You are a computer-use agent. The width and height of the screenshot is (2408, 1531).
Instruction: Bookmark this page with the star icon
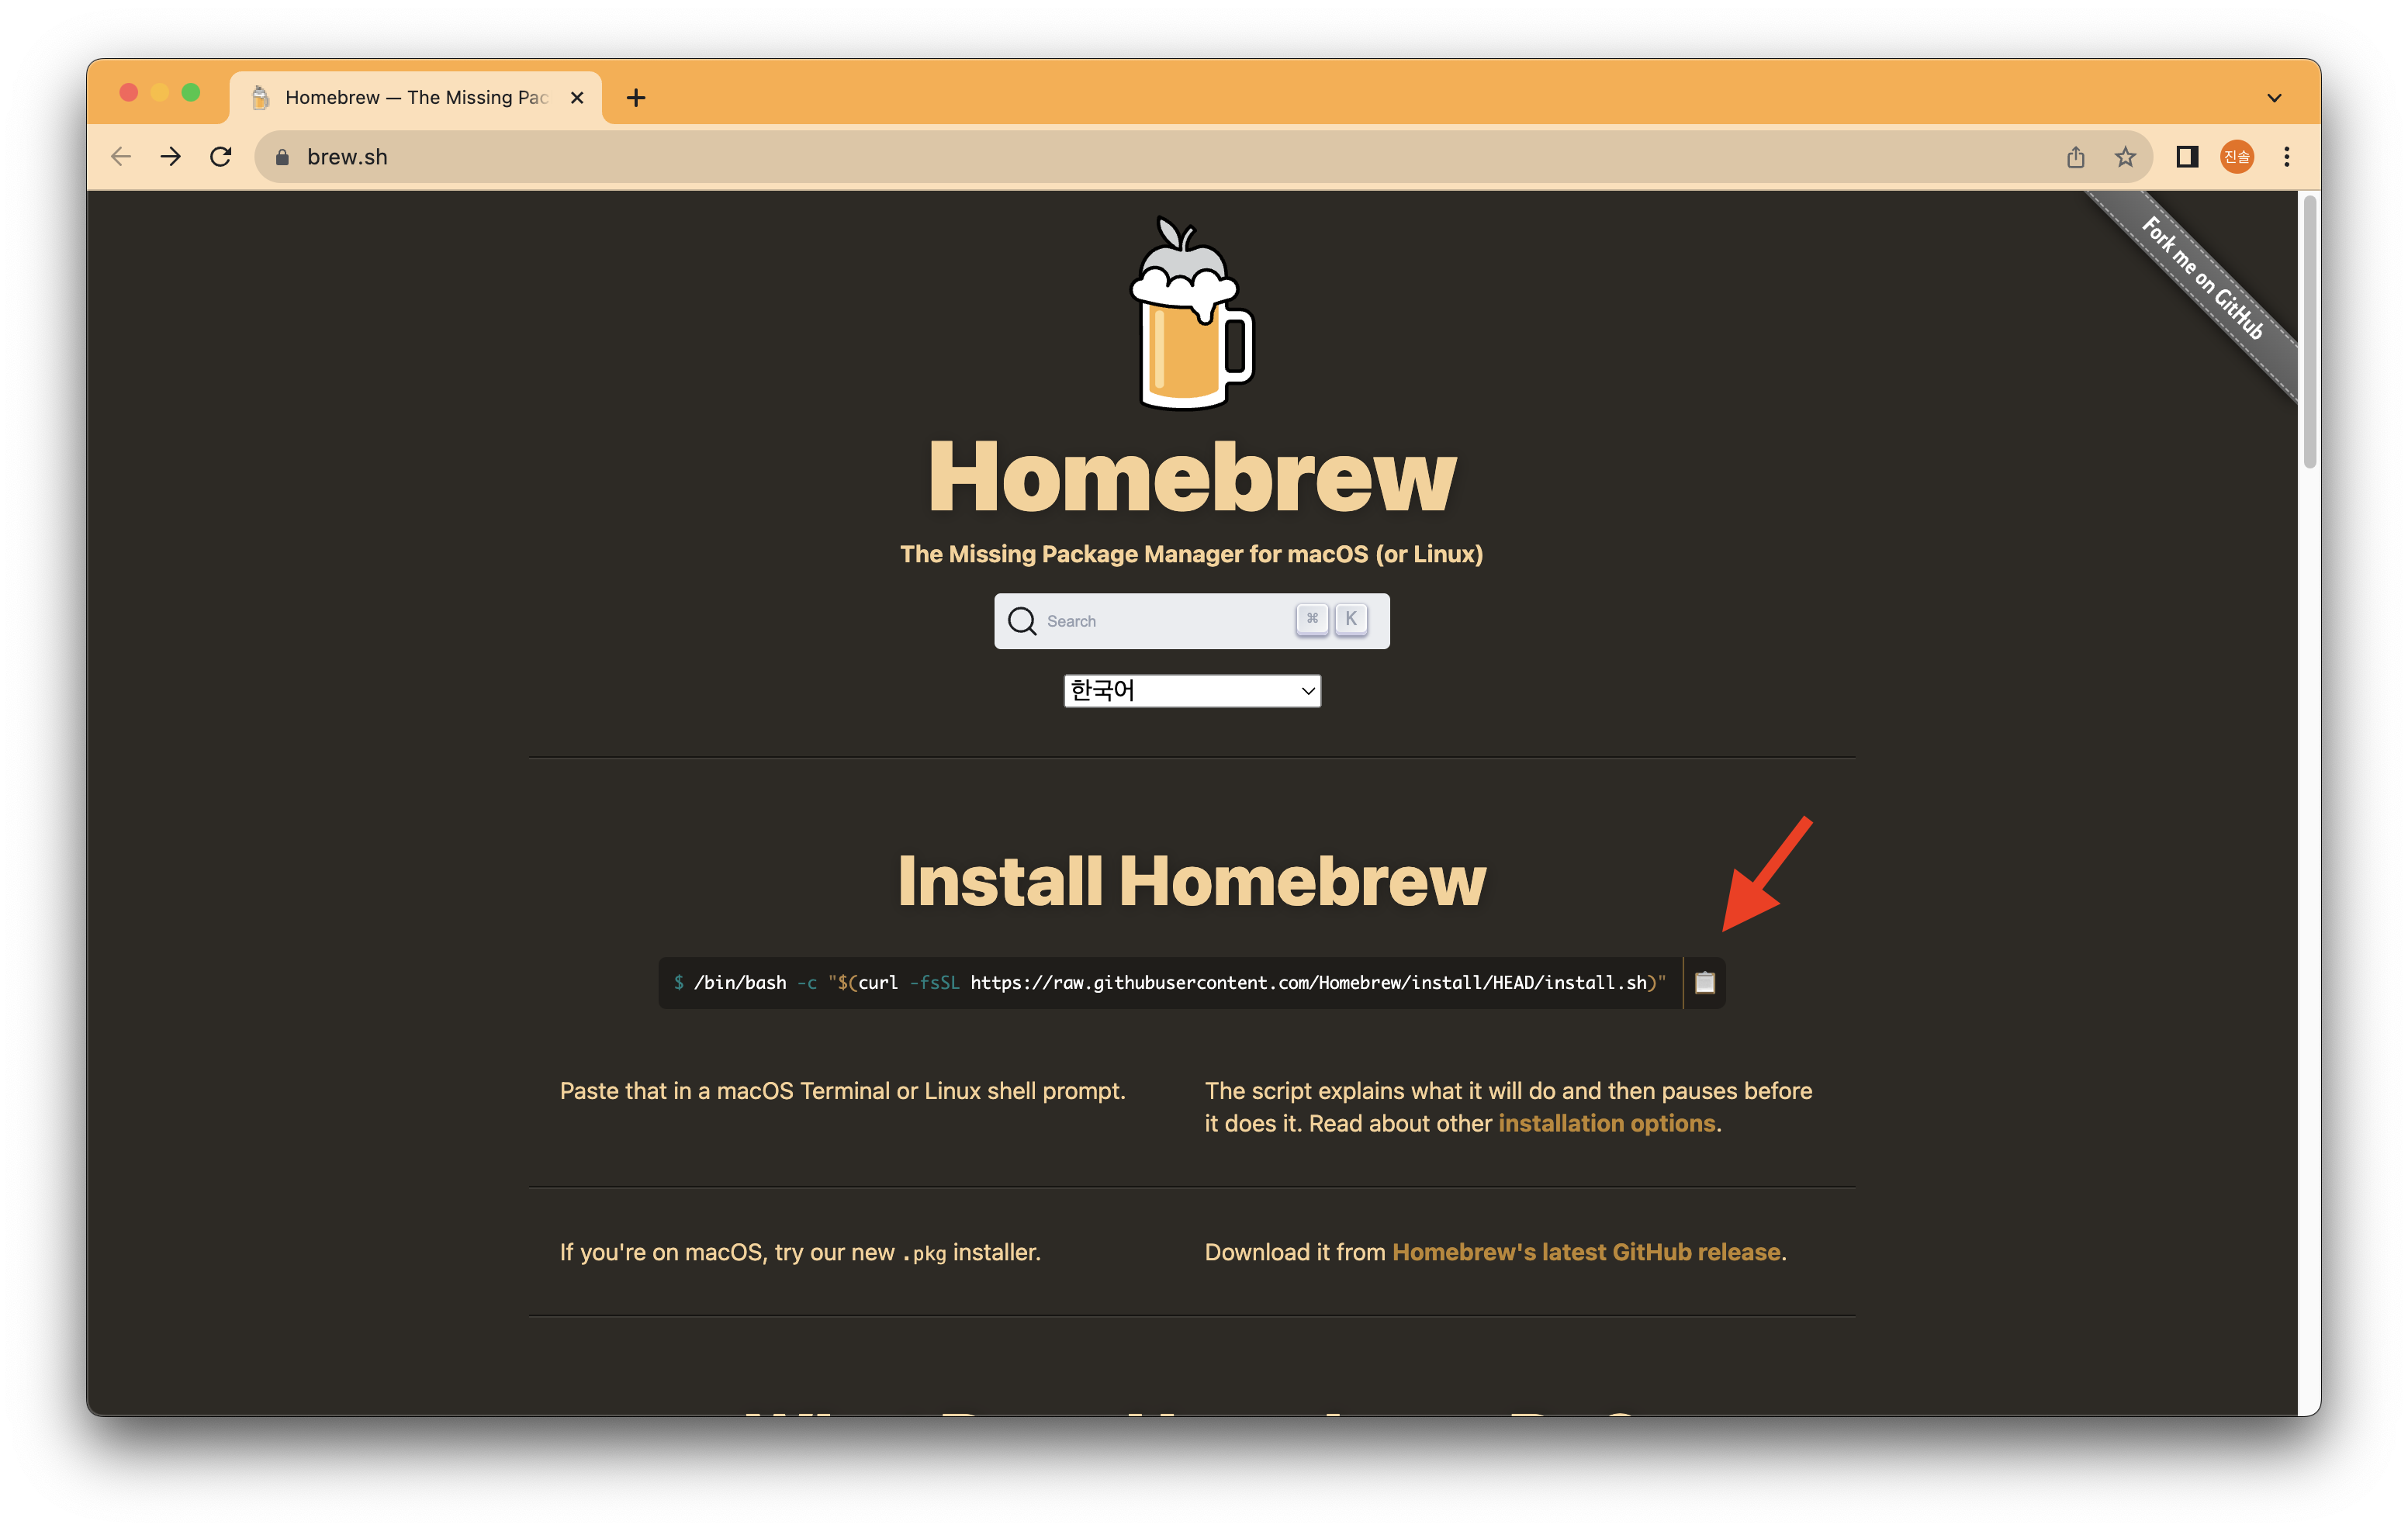point(2125,156)
